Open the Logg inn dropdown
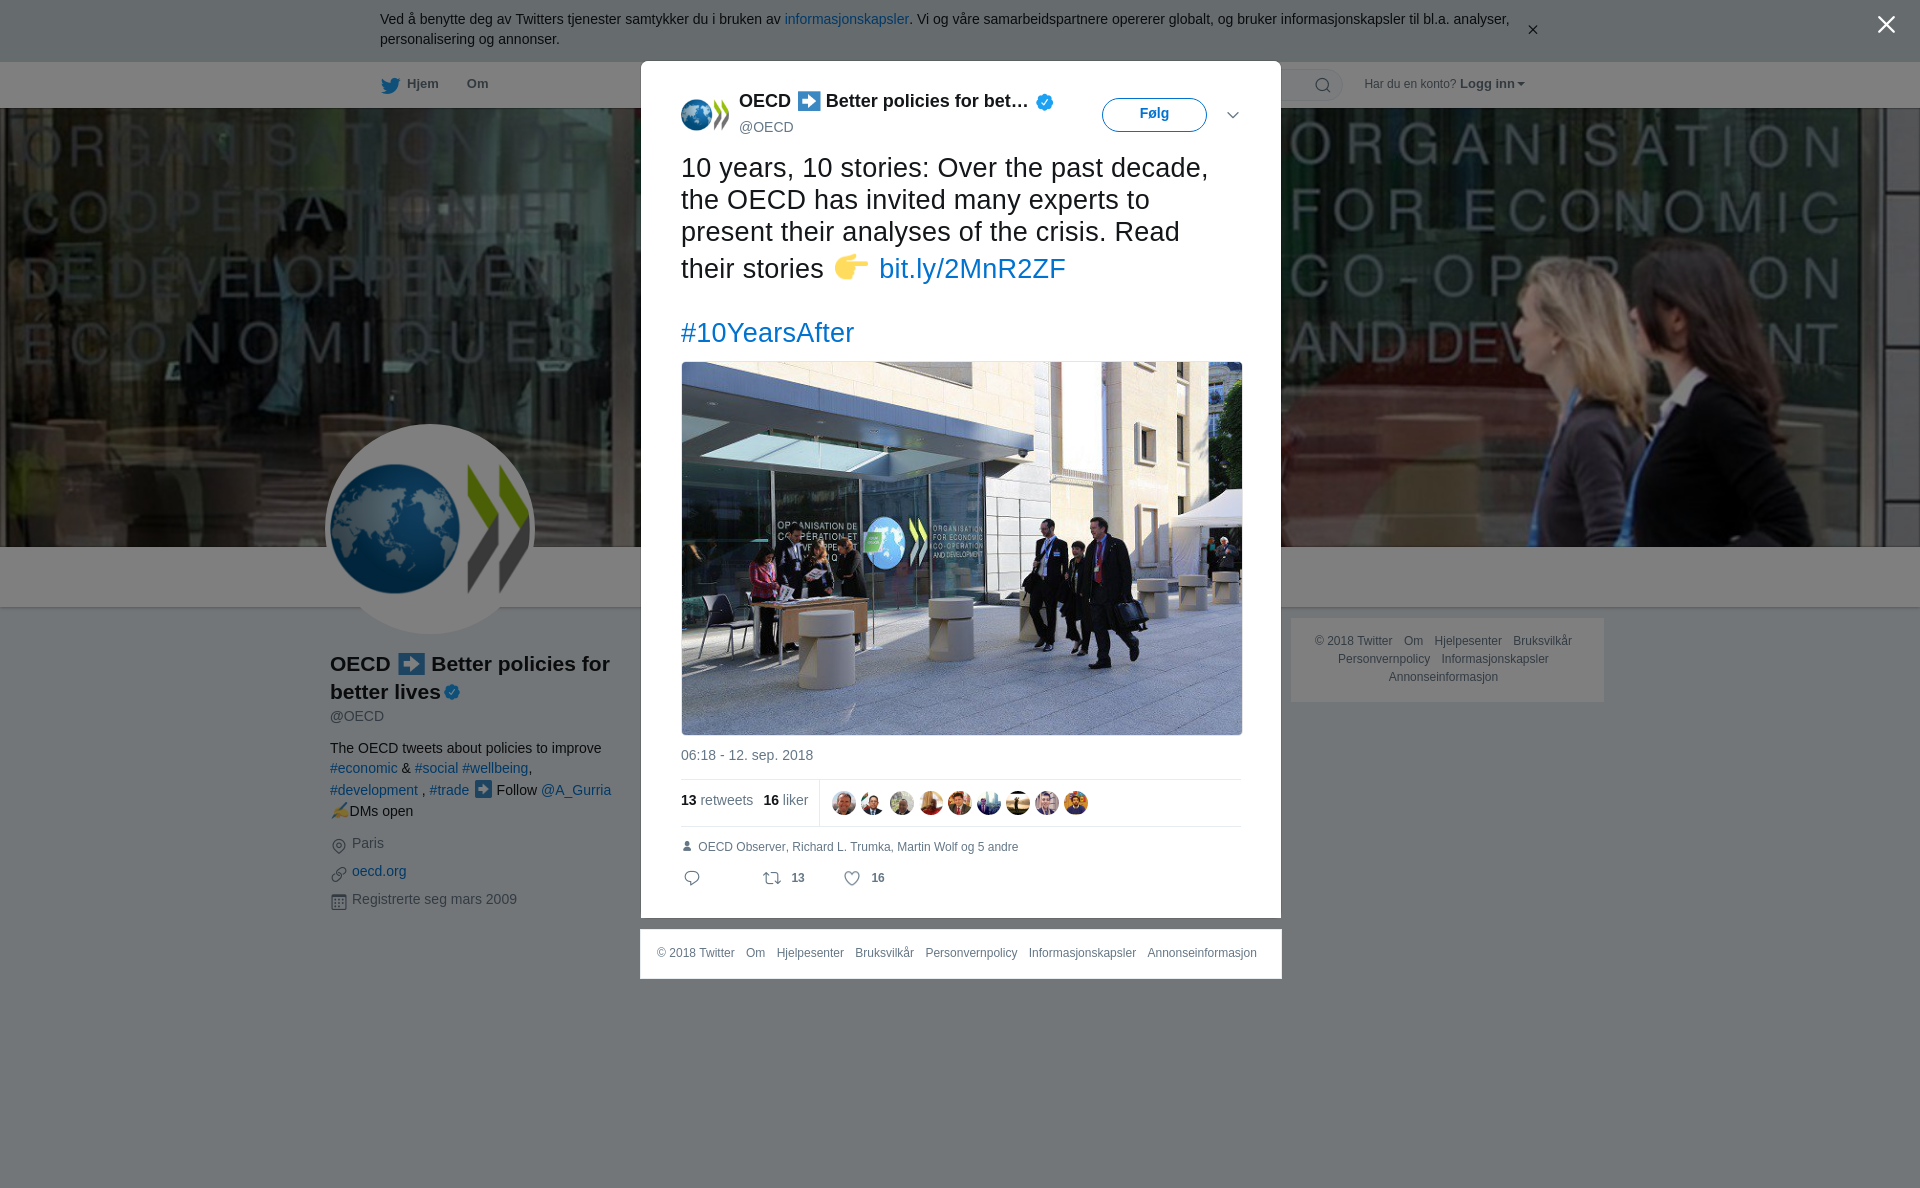 (1492, 84)
